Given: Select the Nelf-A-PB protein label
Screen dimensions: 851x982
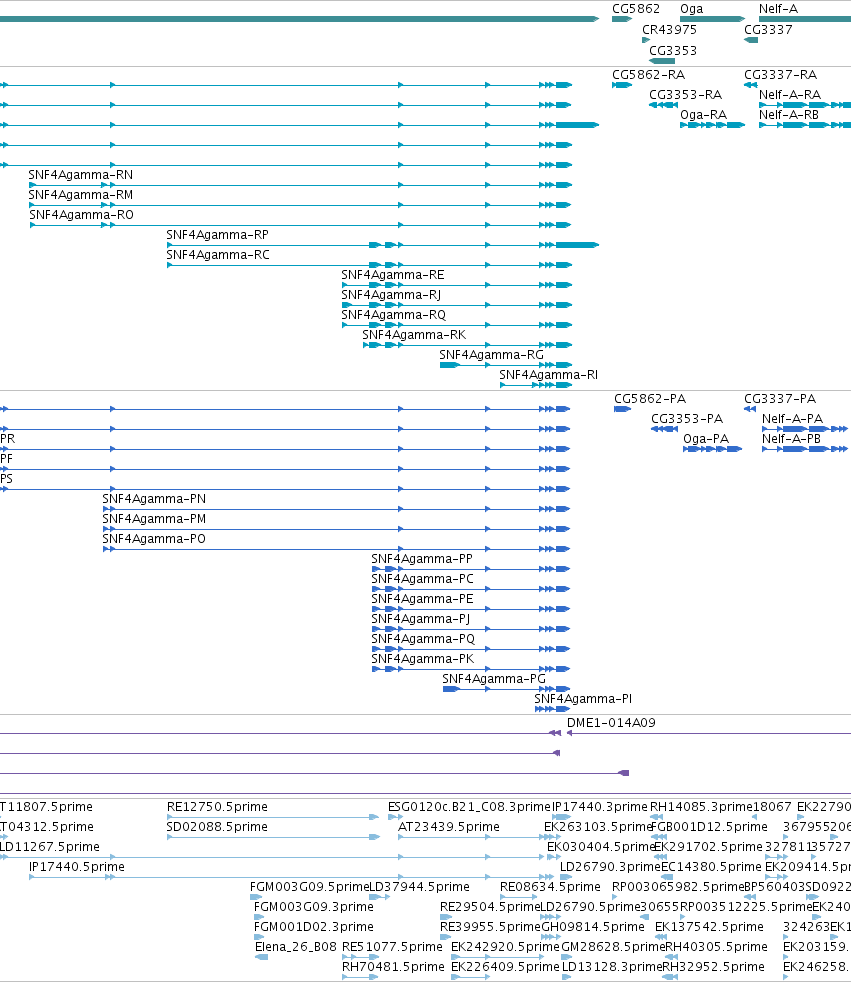Looking at the screenshot, I should tap(791, 439).
